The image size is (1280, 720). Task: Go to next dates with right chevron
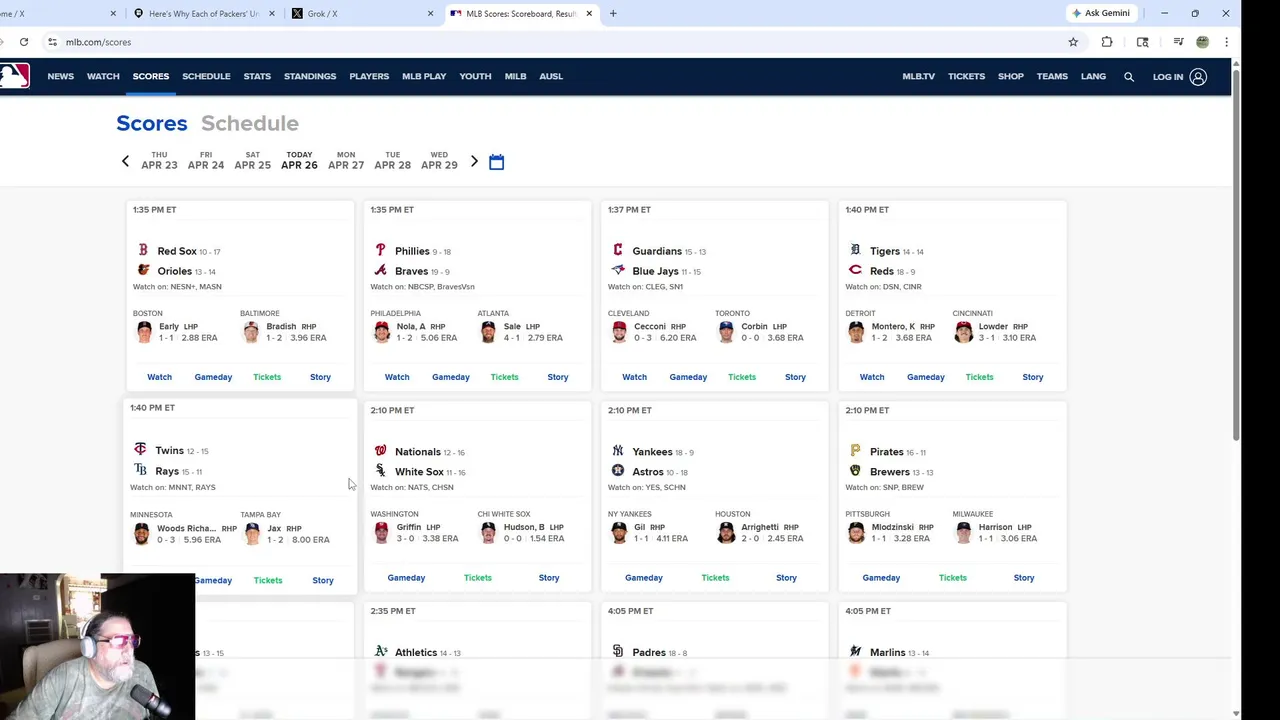(x=474, y=161)
